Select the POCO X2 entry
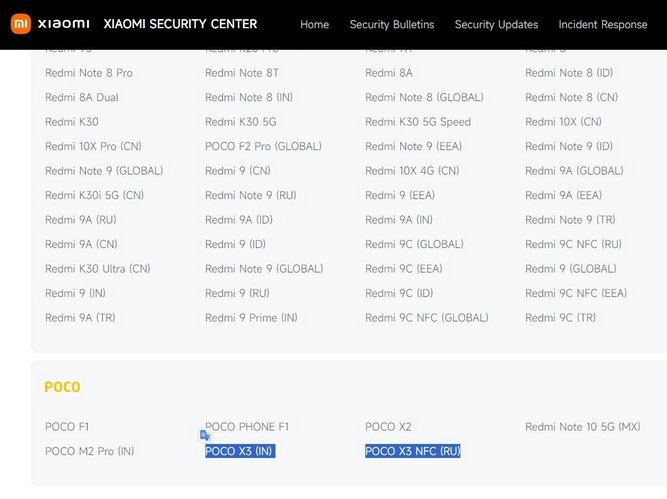 (x=388, y=427)
